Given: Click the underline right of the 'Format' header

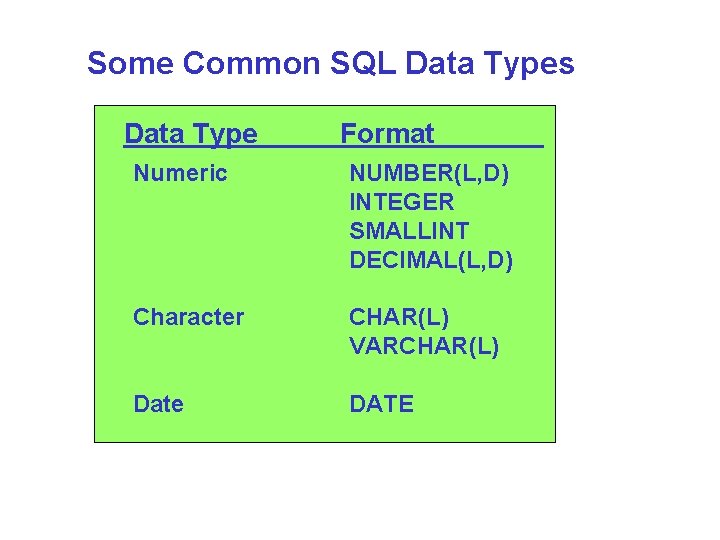Looking at the screenshot, I should tap(490, 146).
